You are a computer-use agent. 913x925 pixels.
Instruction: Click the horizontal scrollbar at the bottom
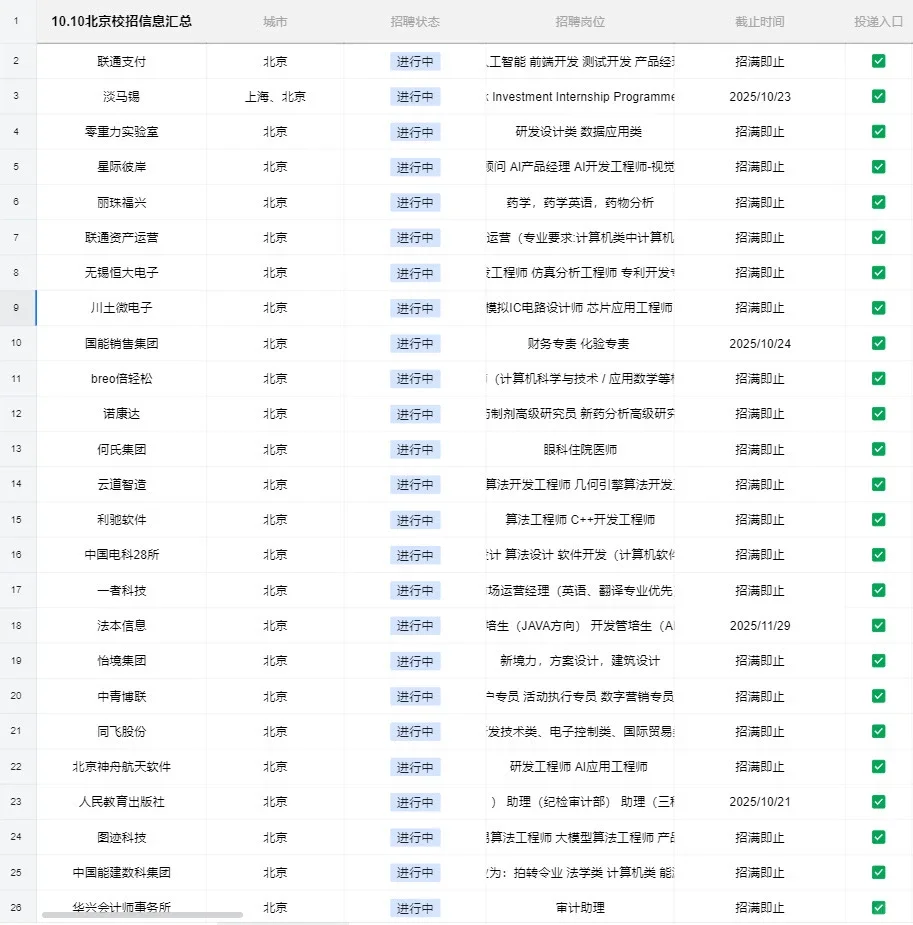(x=142, y=915)
